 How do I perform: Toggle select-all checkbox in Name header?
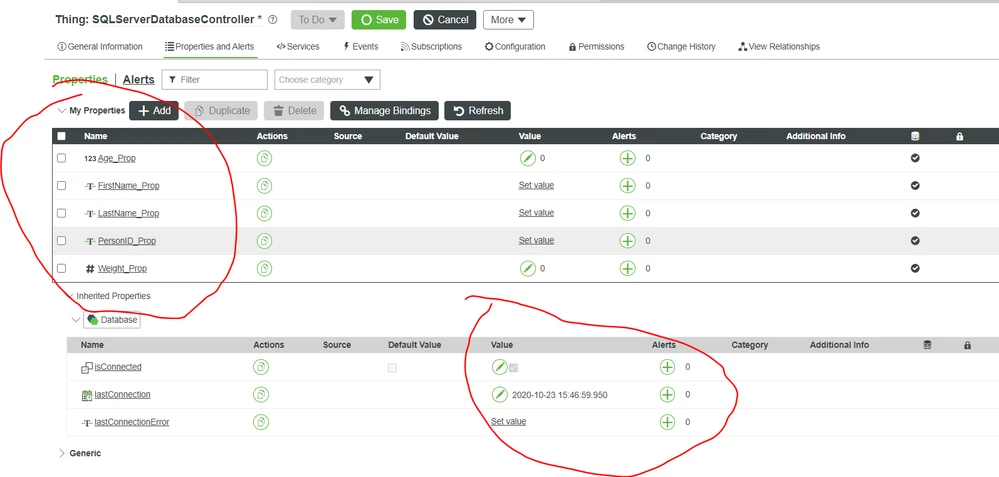click(61, 136)
